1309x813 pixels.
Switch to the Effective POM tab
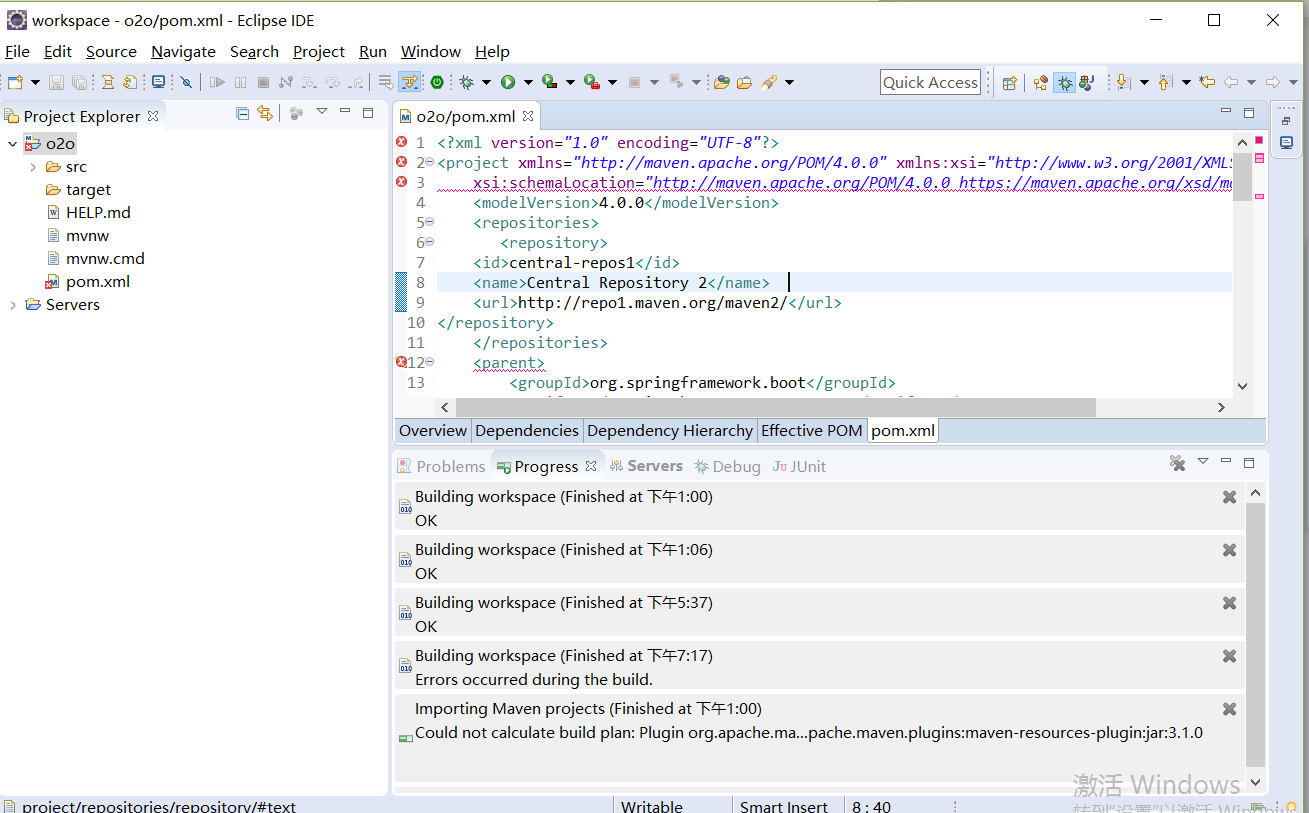[812, 431]
